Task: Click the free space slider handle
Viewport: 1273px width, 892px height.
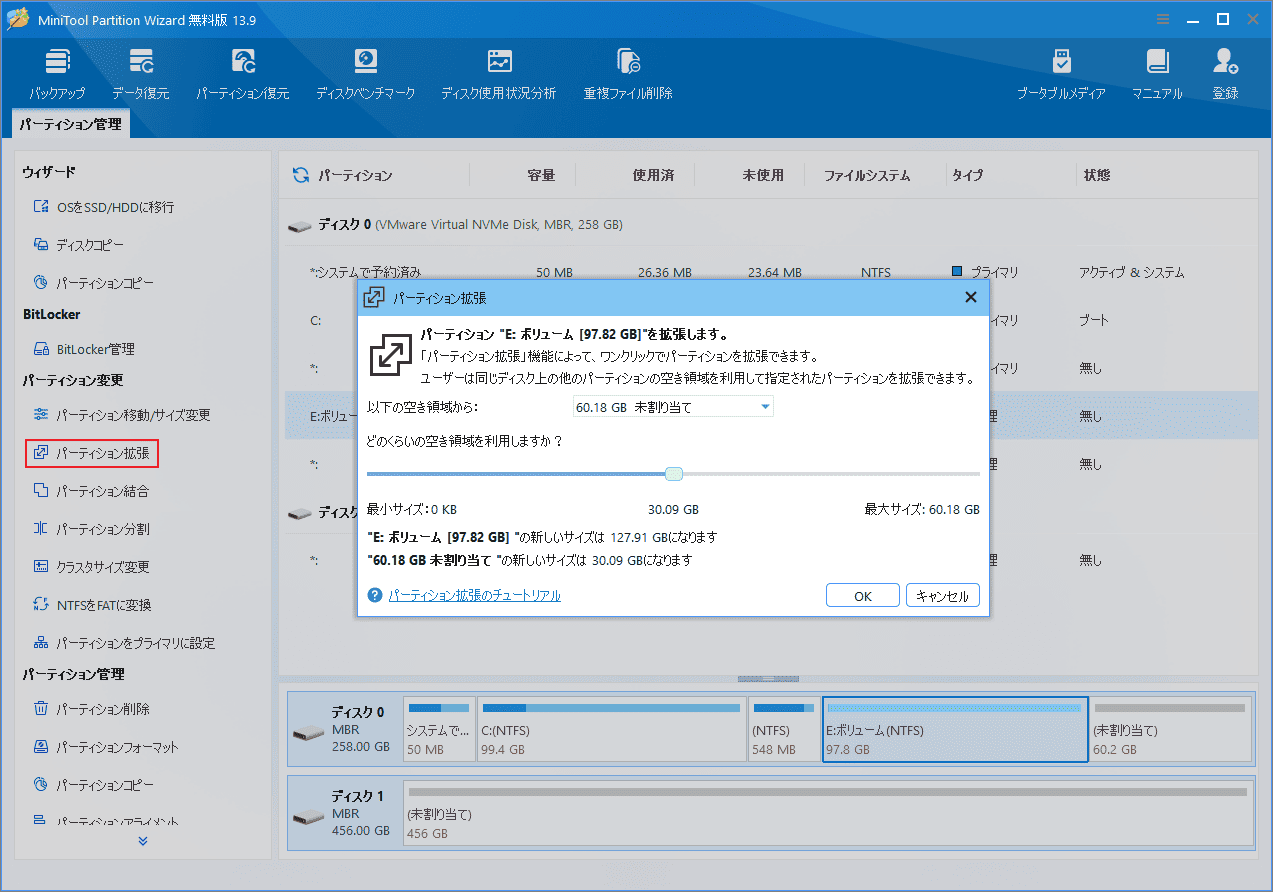Action: [x=674, y=473]
